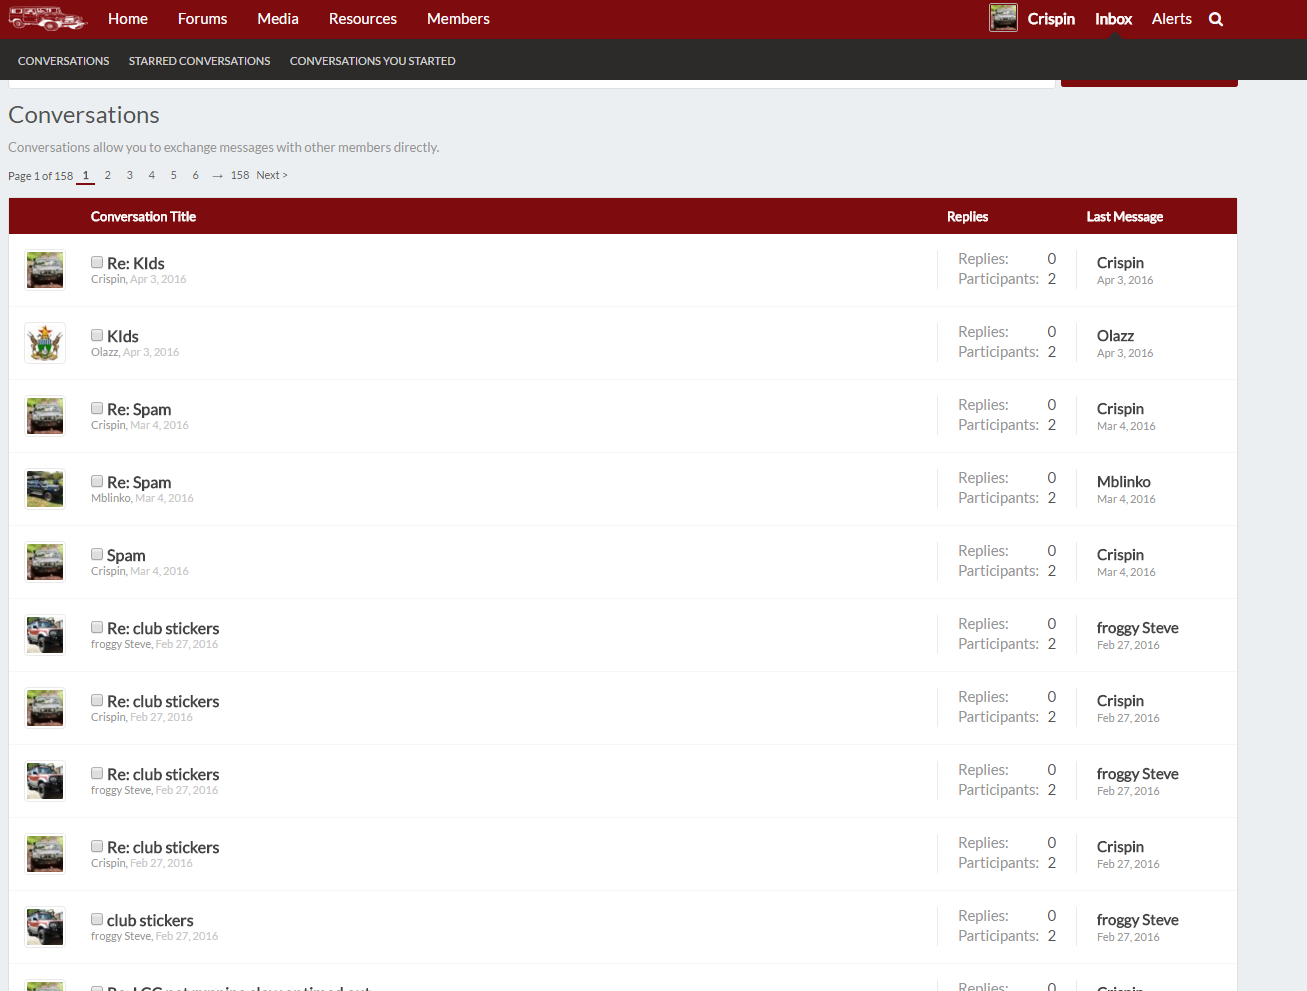Click the pagination arrow jump link

[x=218, y=176]
